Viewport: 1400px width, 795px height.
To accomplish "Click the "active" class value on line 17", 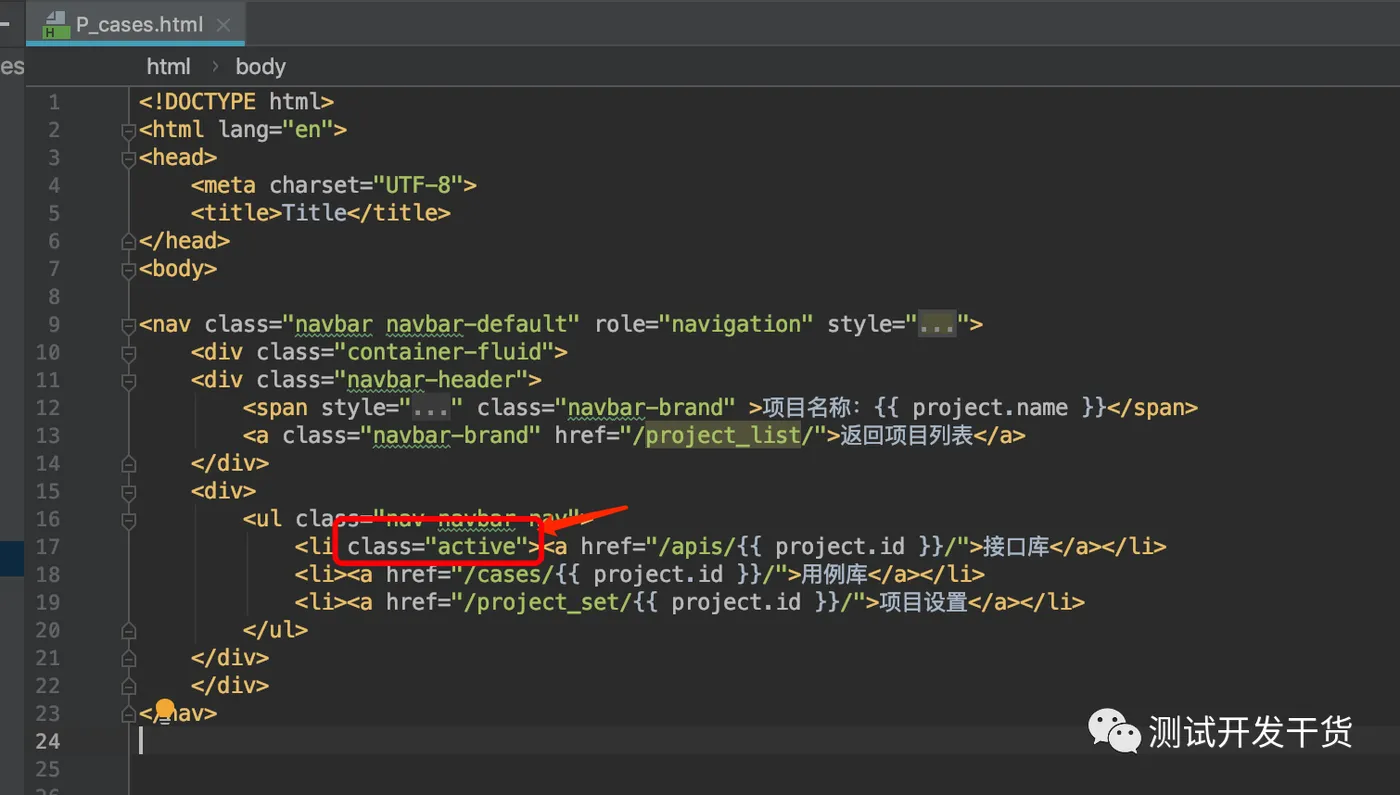I will click(476, 547).
